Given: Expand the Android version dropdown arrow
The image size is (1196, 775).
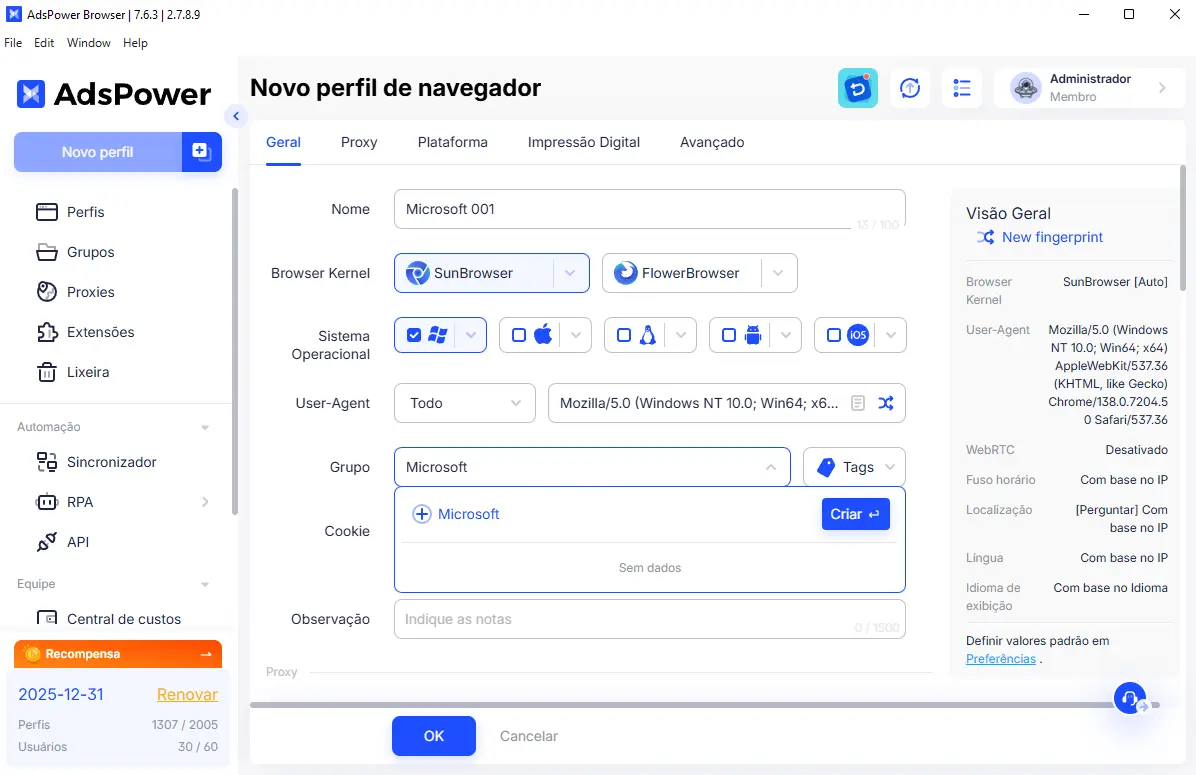Looking at the screenshot, I should pos(786,335).
